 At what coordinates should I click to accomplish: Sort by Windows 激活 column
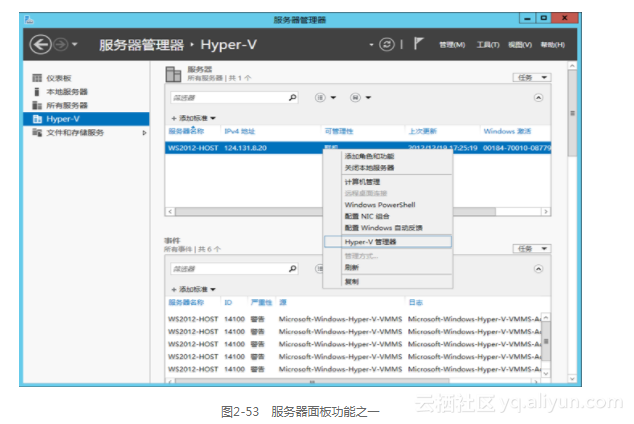(507, 131)
